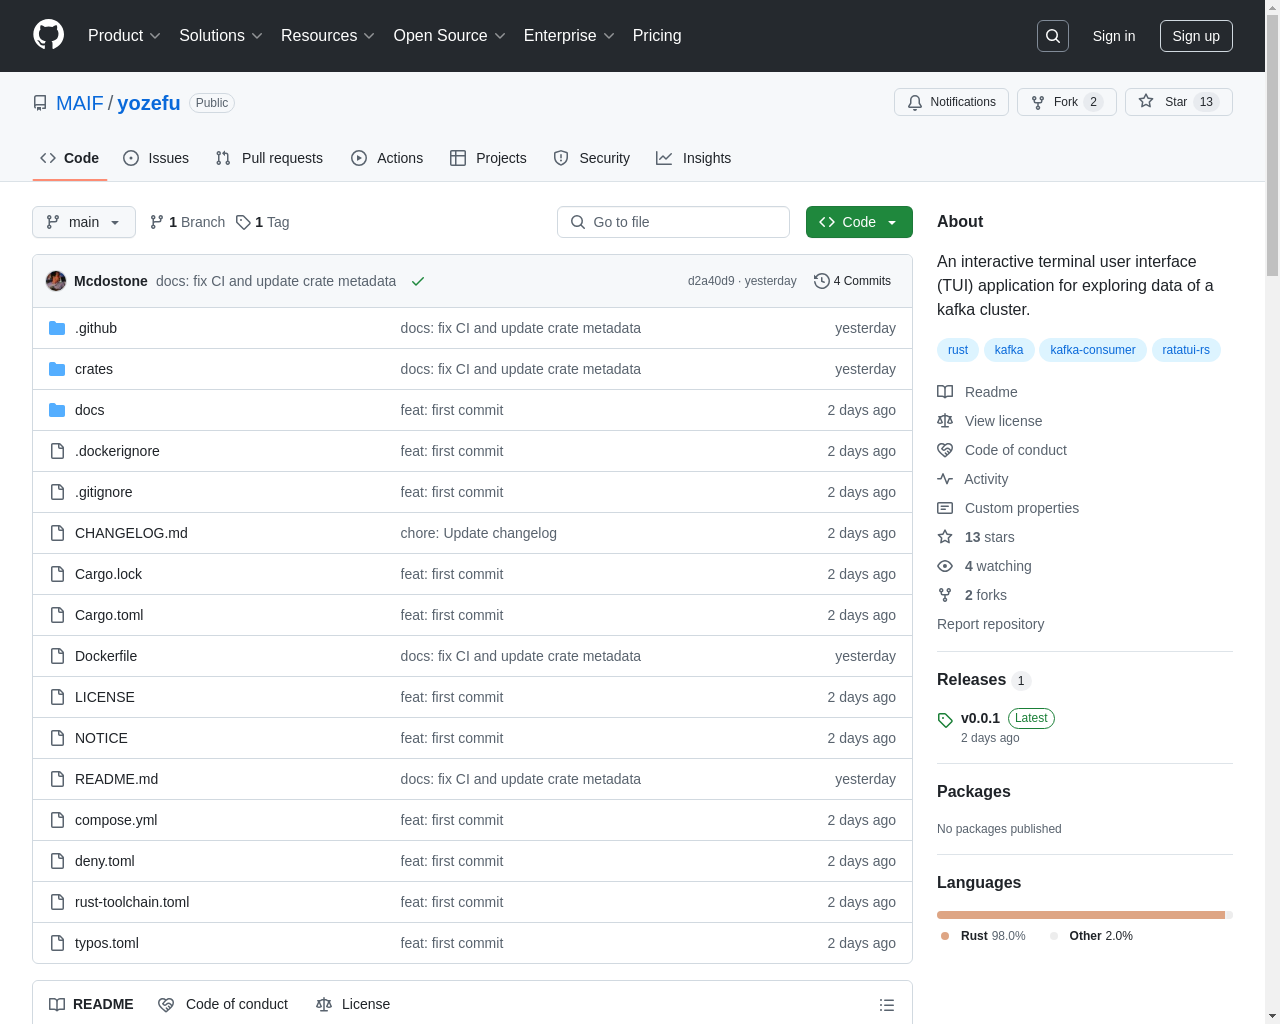Open the green Code dropdown button
The height and width of the screenshot is (1024, 1280).
859,222
